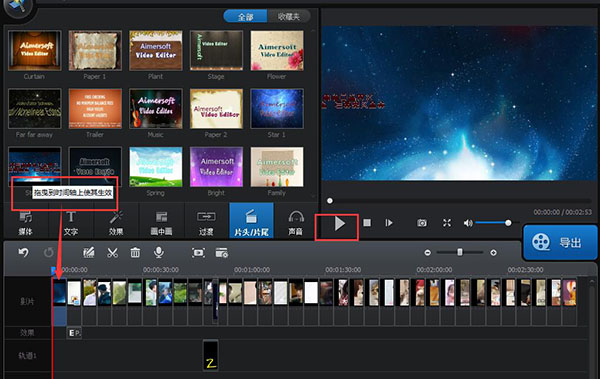This screenshot has height=379, width=600.
Task: Click the 导出 export button
Action: coord(560,242)
